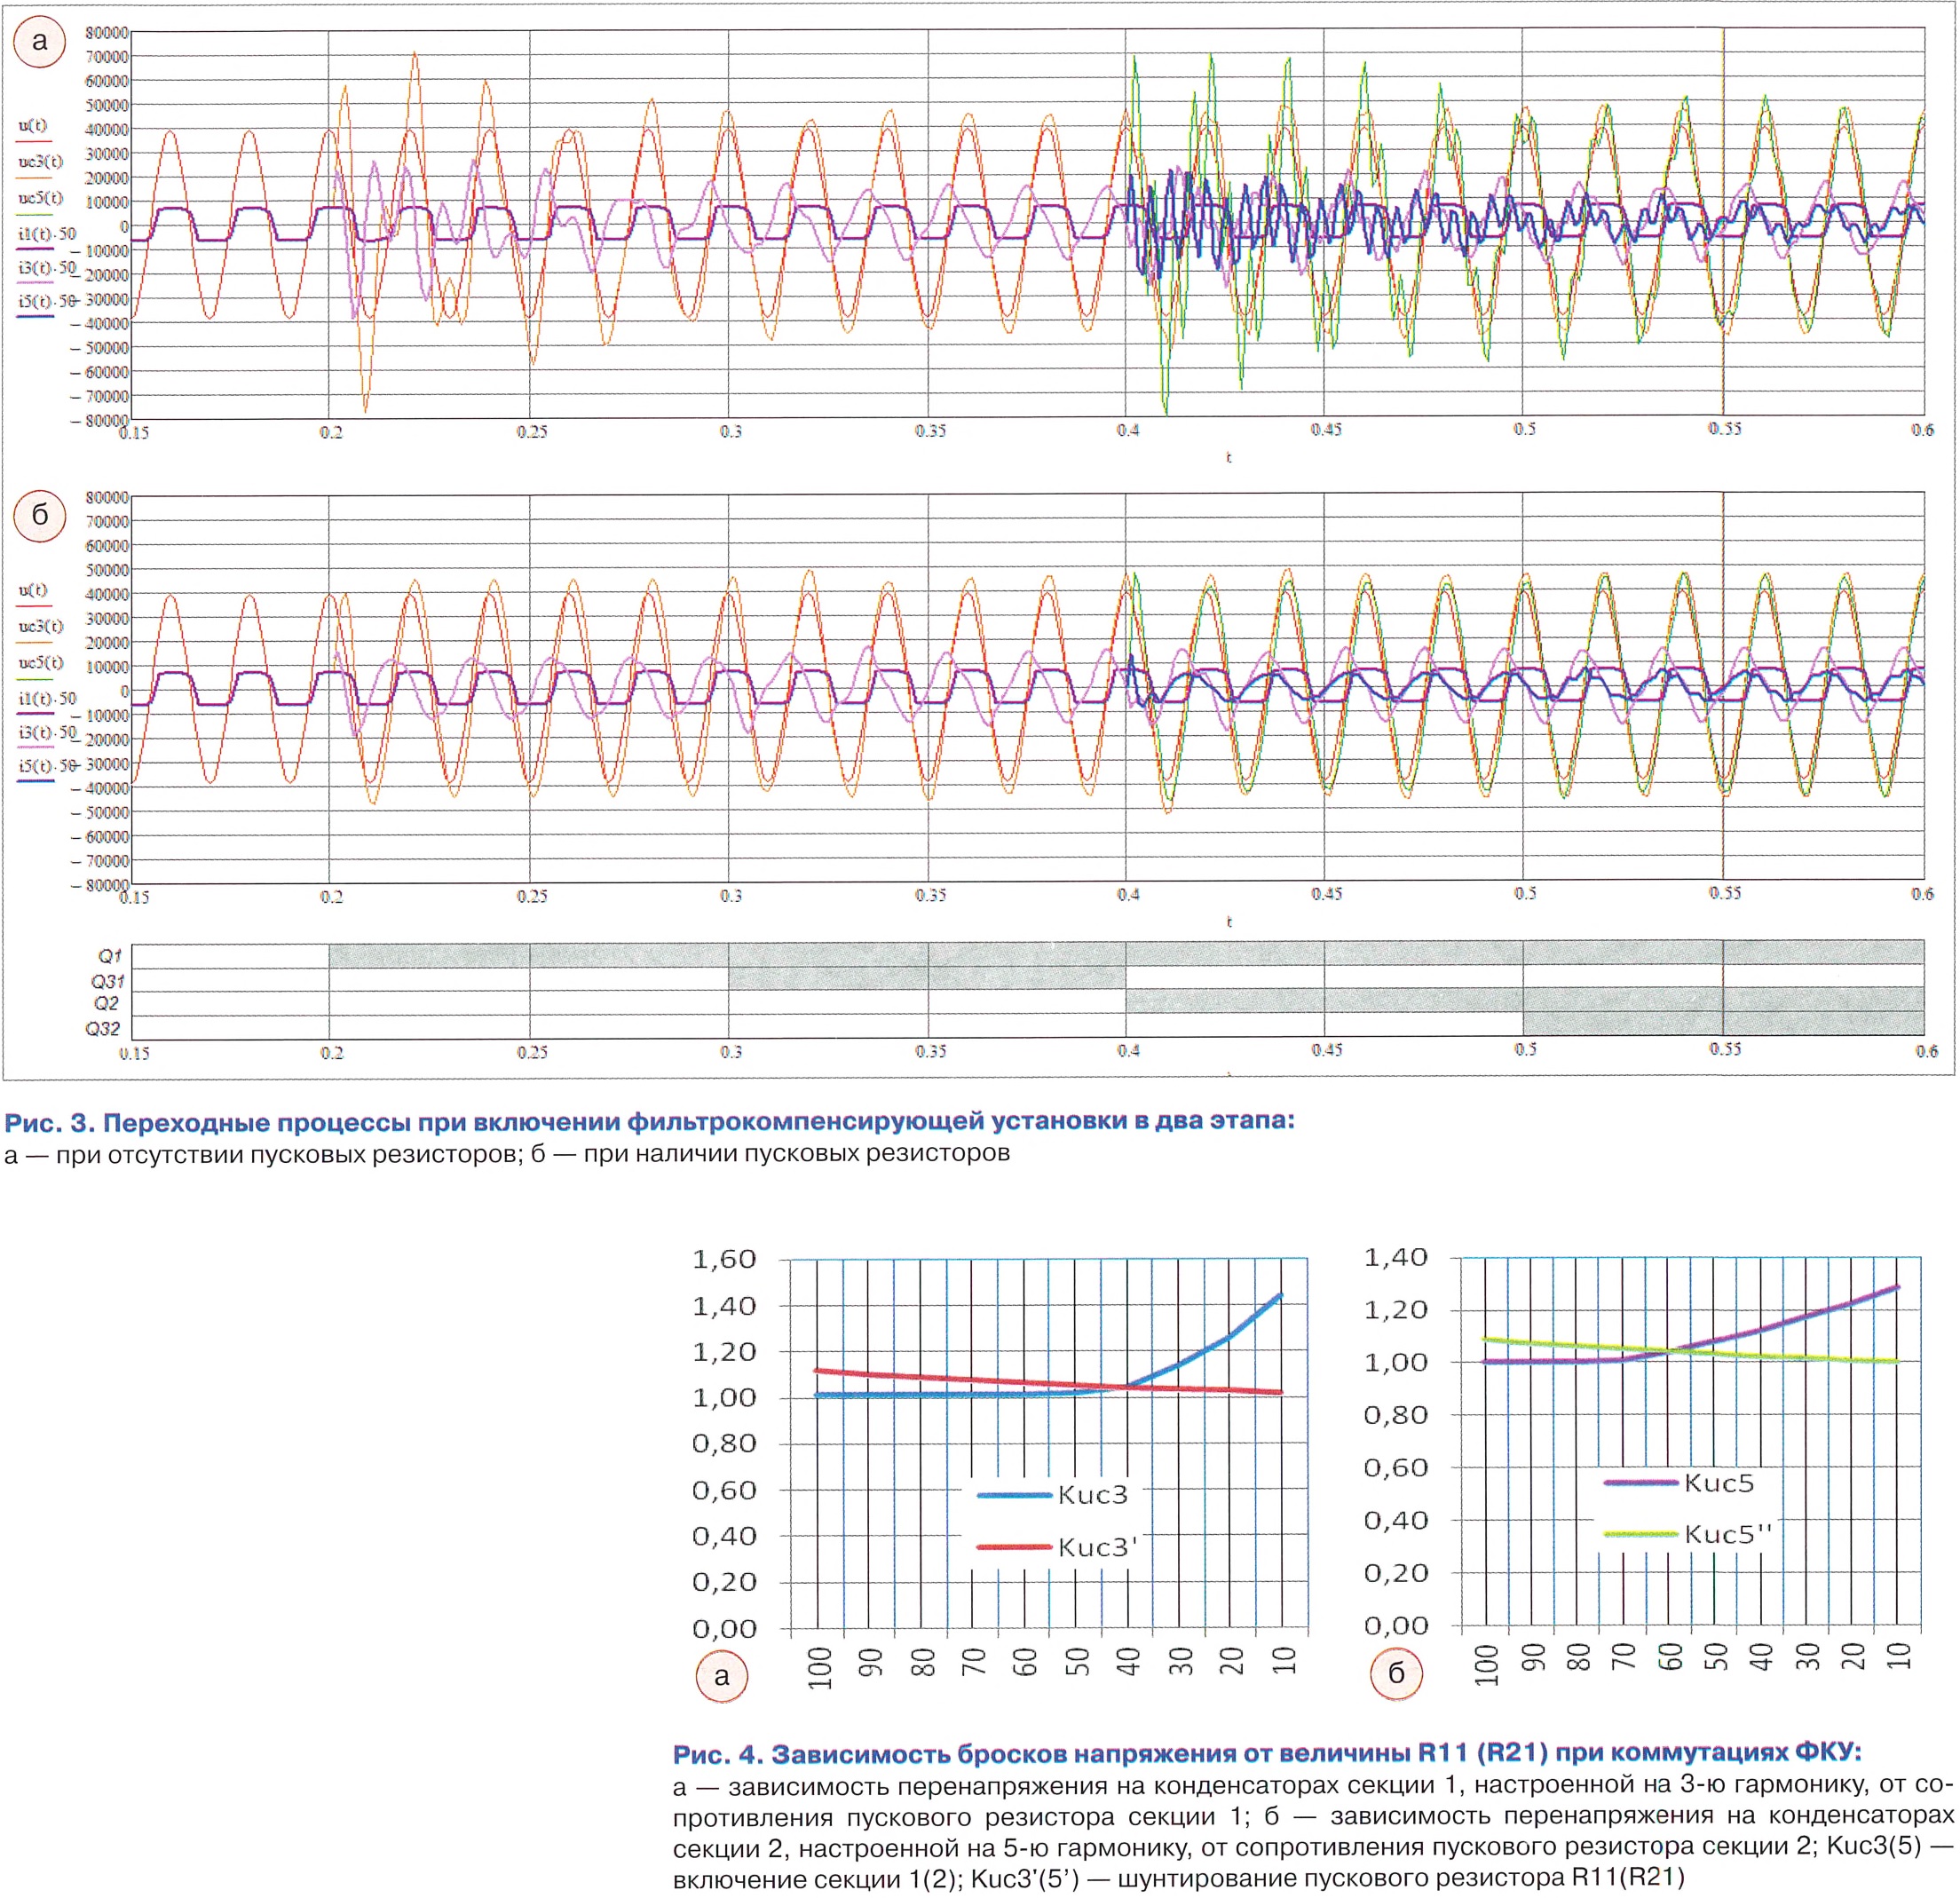Click the Q31 row label in the switching diagram
This screenshot has width=1960, height=1898.
tap(107, 981)
